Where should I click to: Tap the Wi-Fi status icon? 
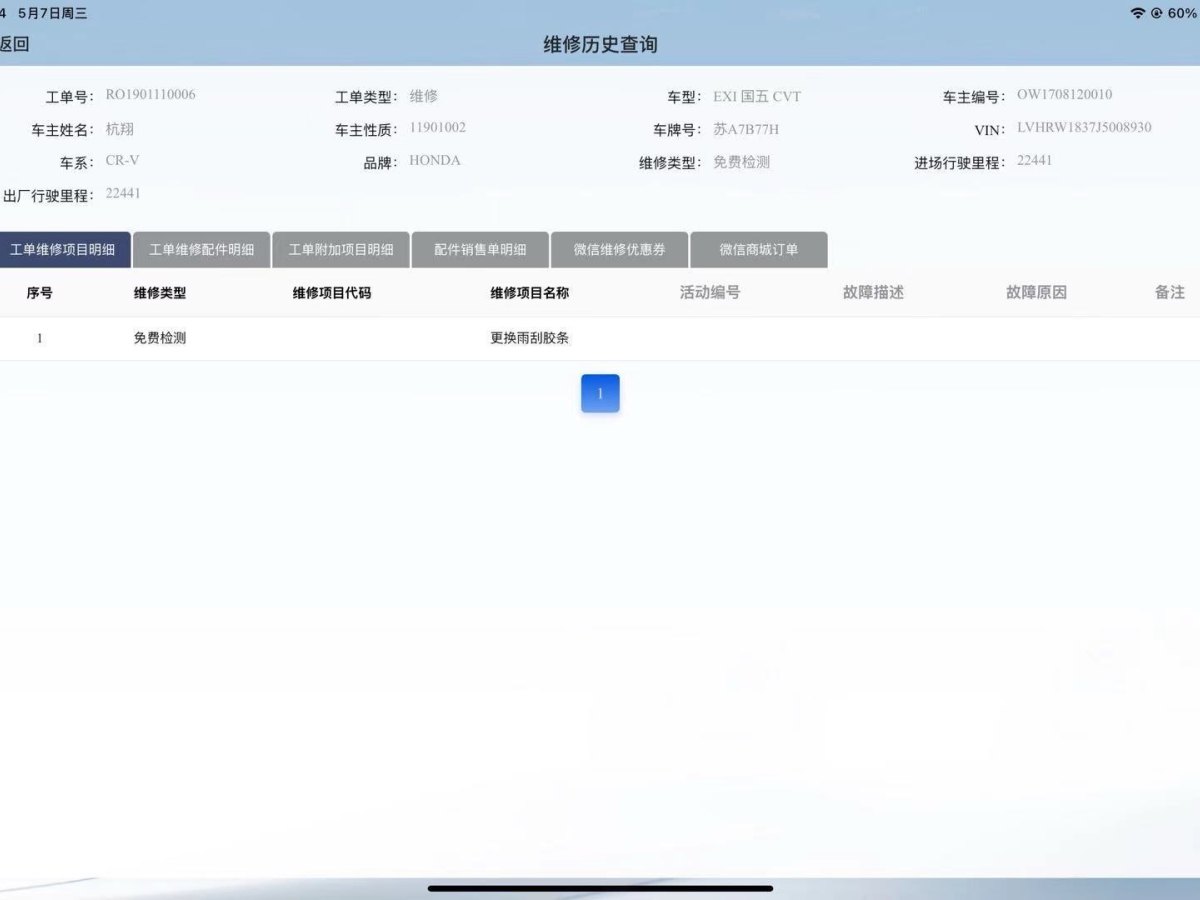pos(1137,13)
